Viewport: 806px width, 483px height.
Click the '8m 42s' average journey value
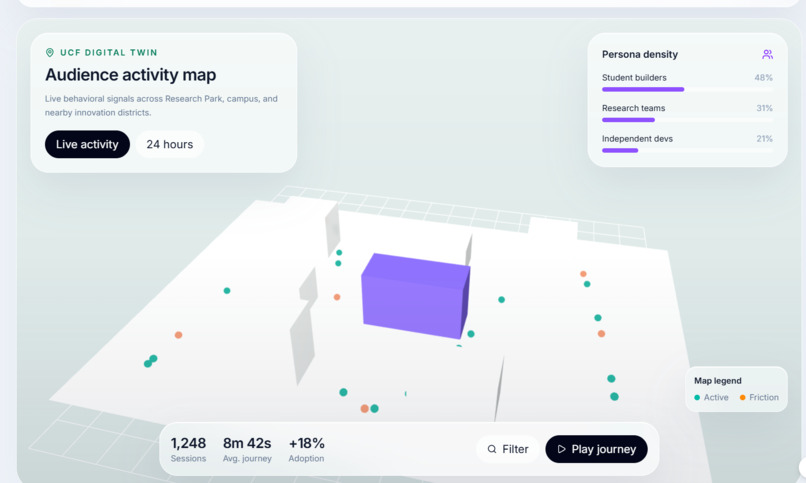coord(247,443)
